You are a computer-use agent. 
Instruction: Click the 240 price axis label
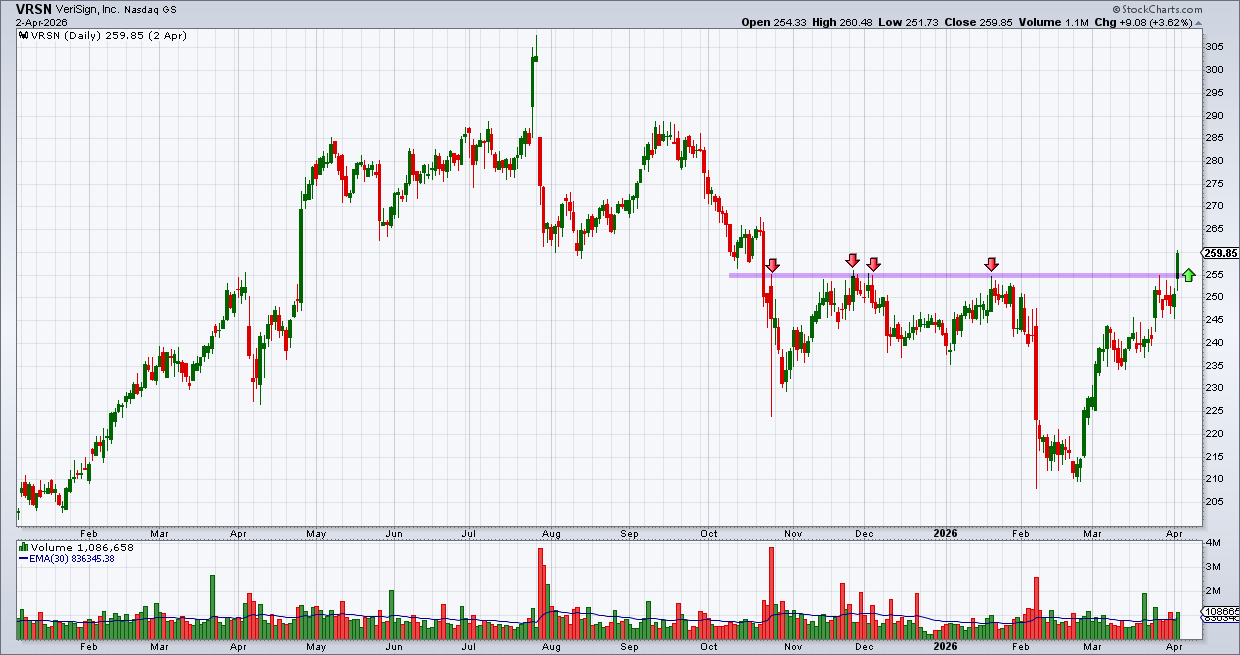pos(1214,342)
